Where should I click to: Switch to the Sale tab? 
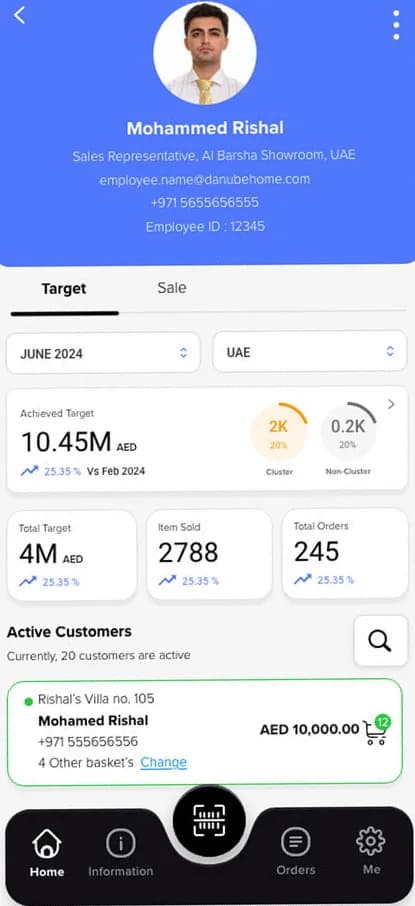(x=172, y=288)
